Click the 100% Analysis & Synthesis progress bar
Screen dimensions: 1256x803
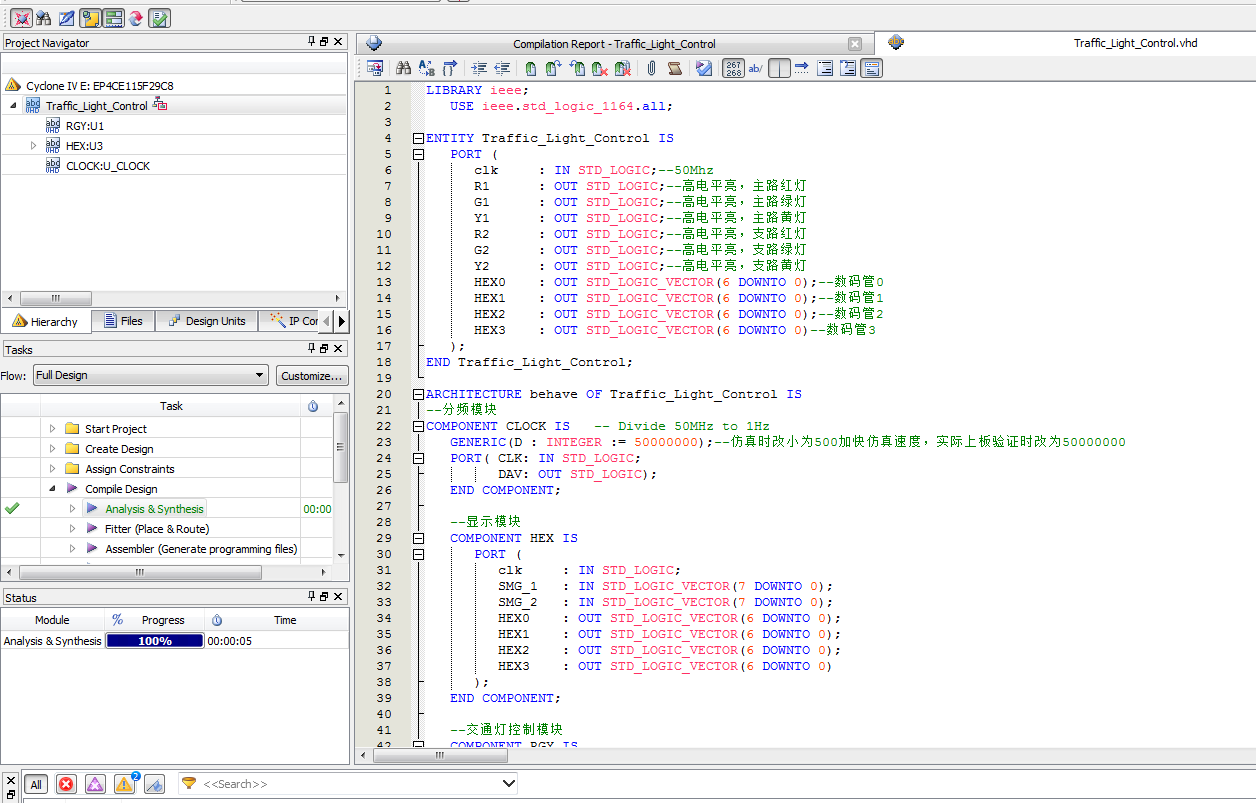[155, 641]
